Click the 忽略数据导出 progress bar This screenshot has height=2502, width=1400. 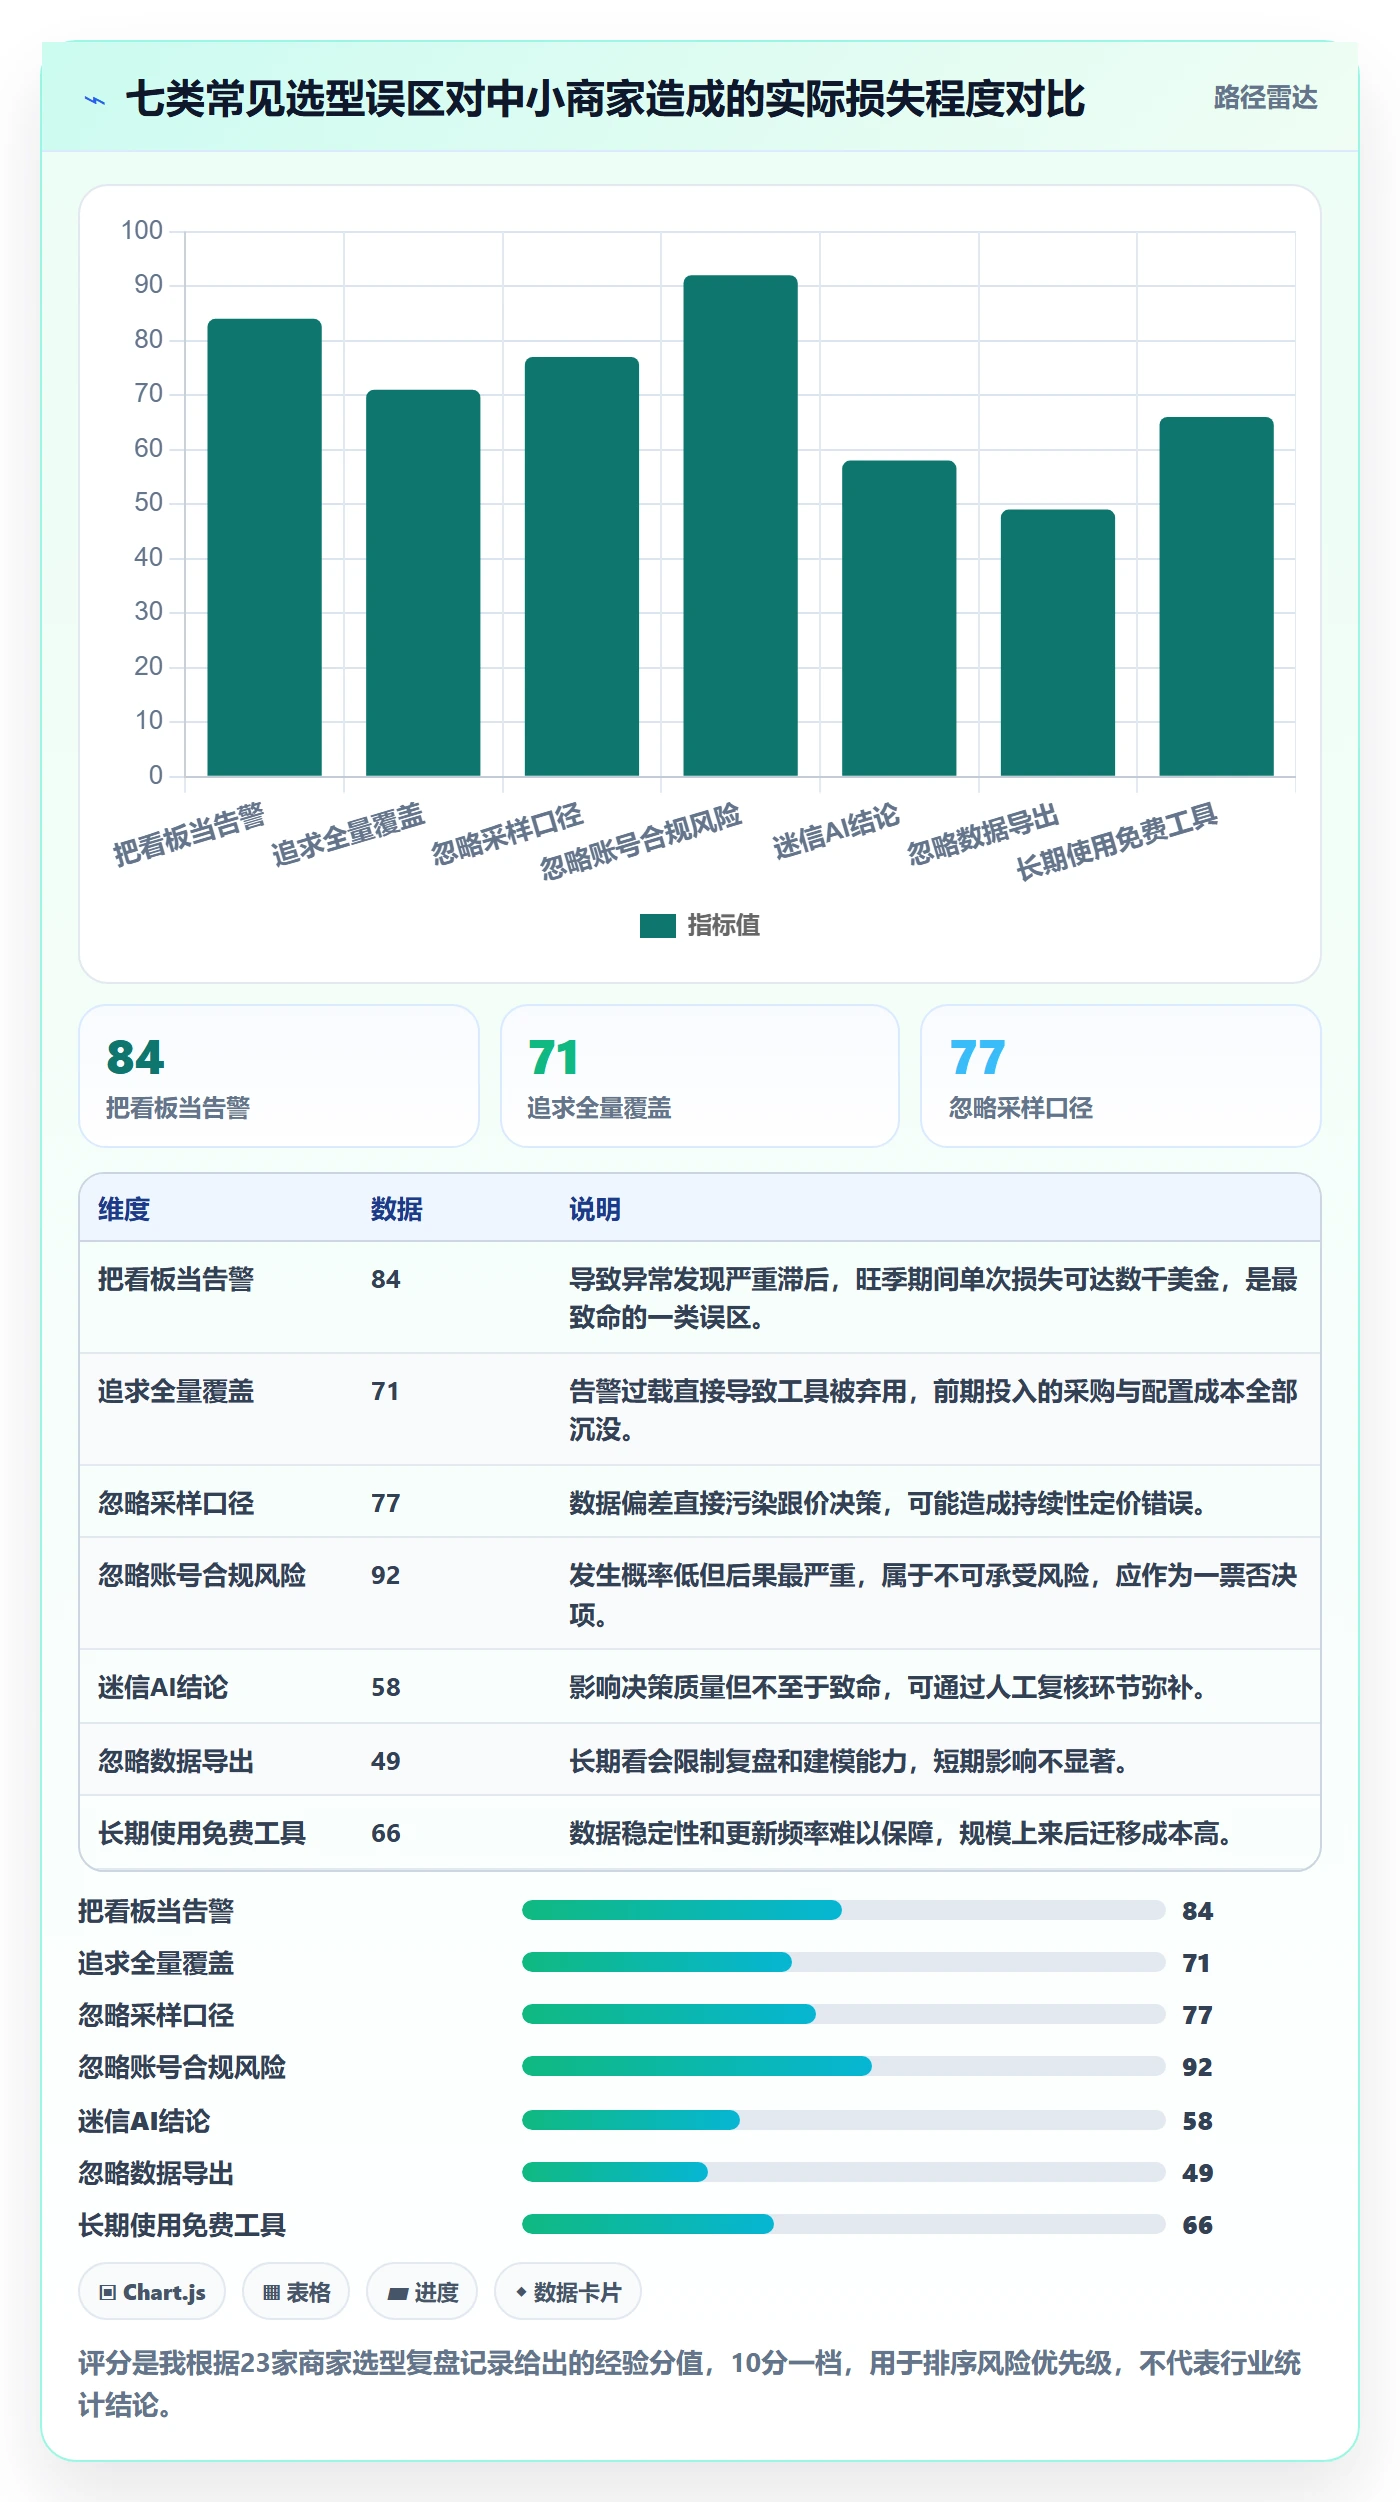844,2172
